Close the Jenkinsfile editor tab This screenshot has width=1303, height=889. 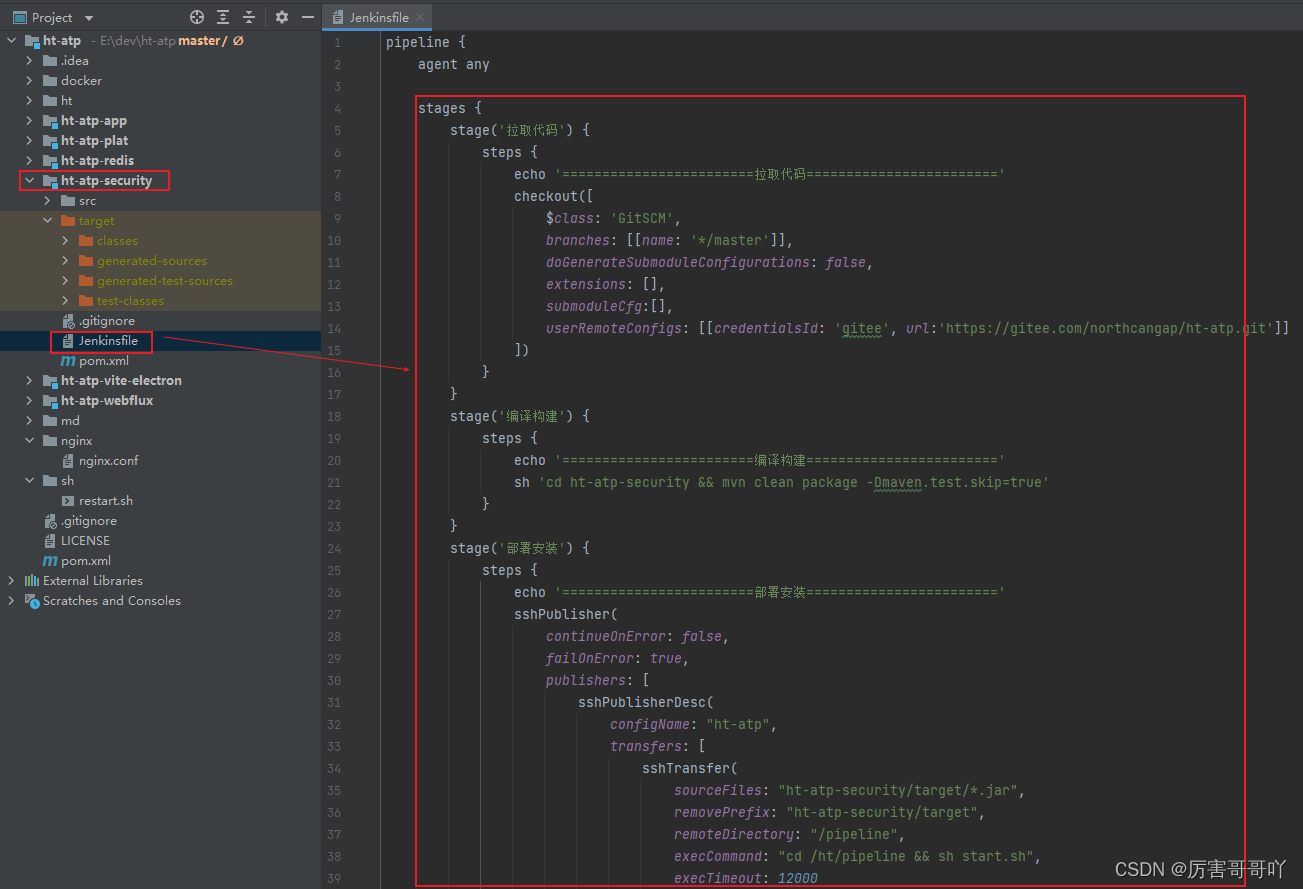tap(420, 17)
